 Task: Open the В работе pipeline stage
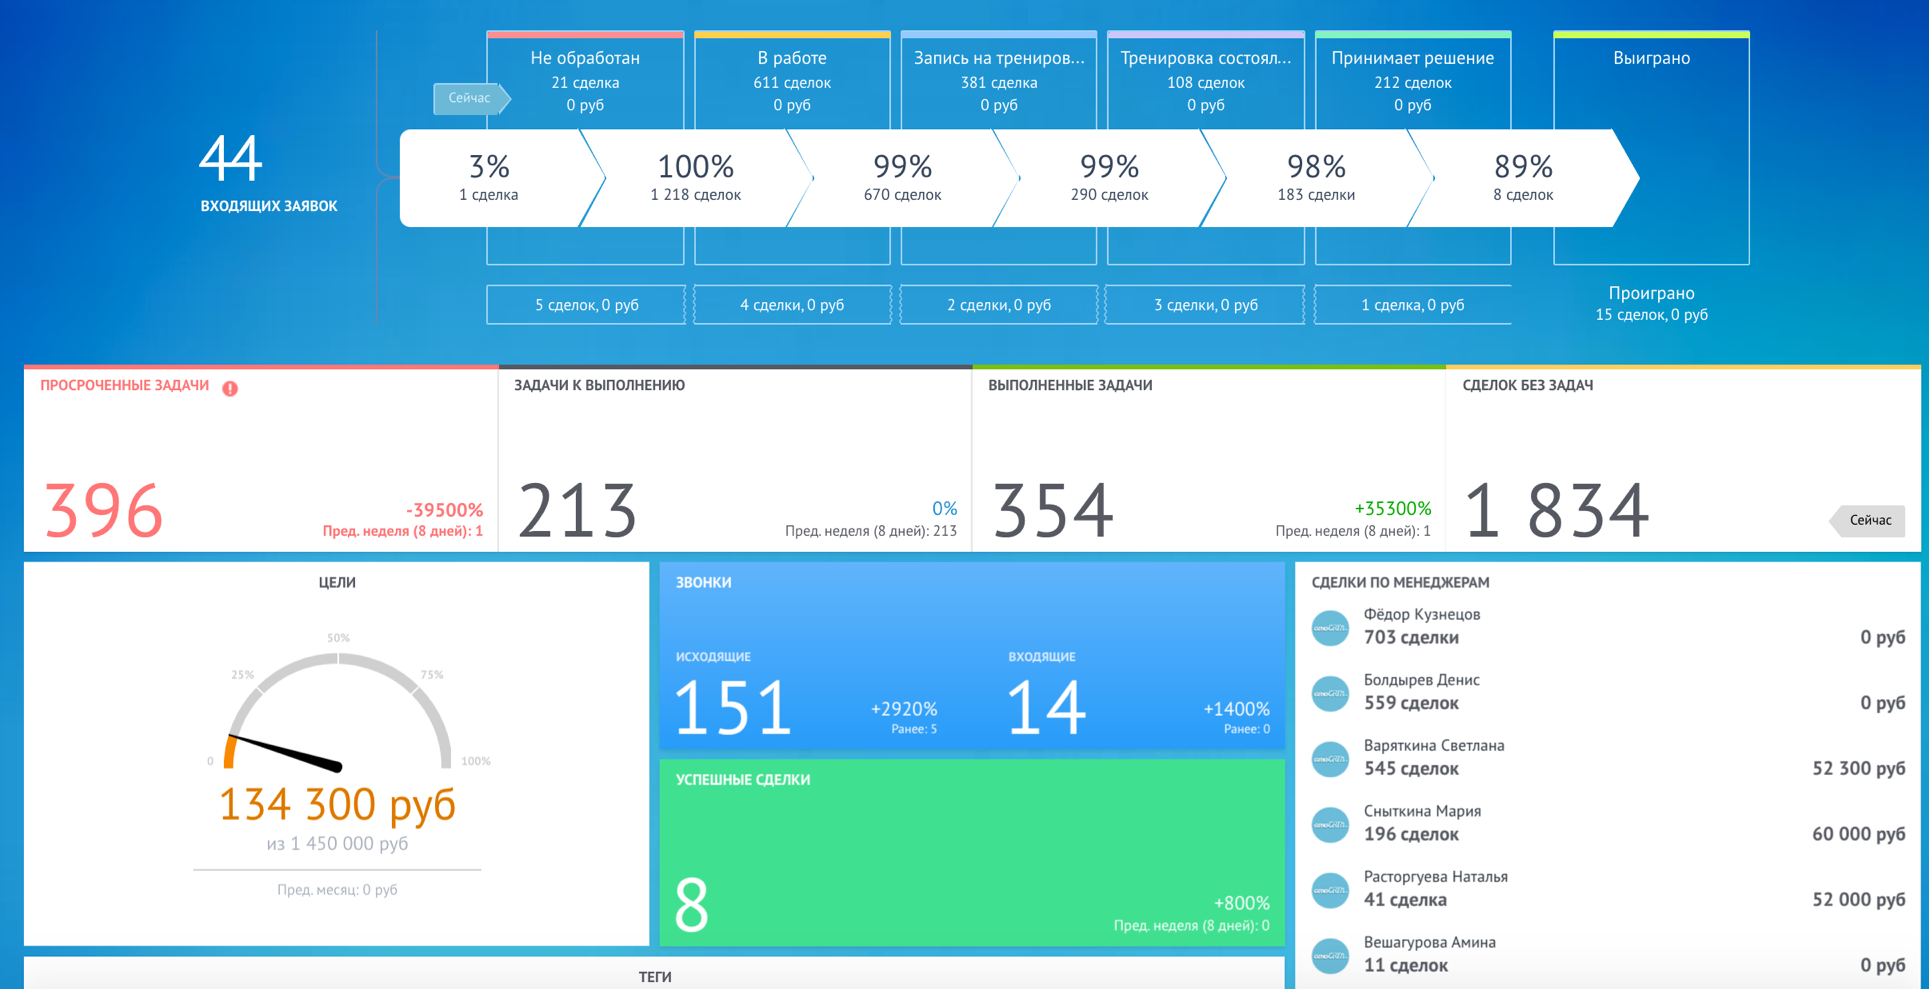[792, 81]
